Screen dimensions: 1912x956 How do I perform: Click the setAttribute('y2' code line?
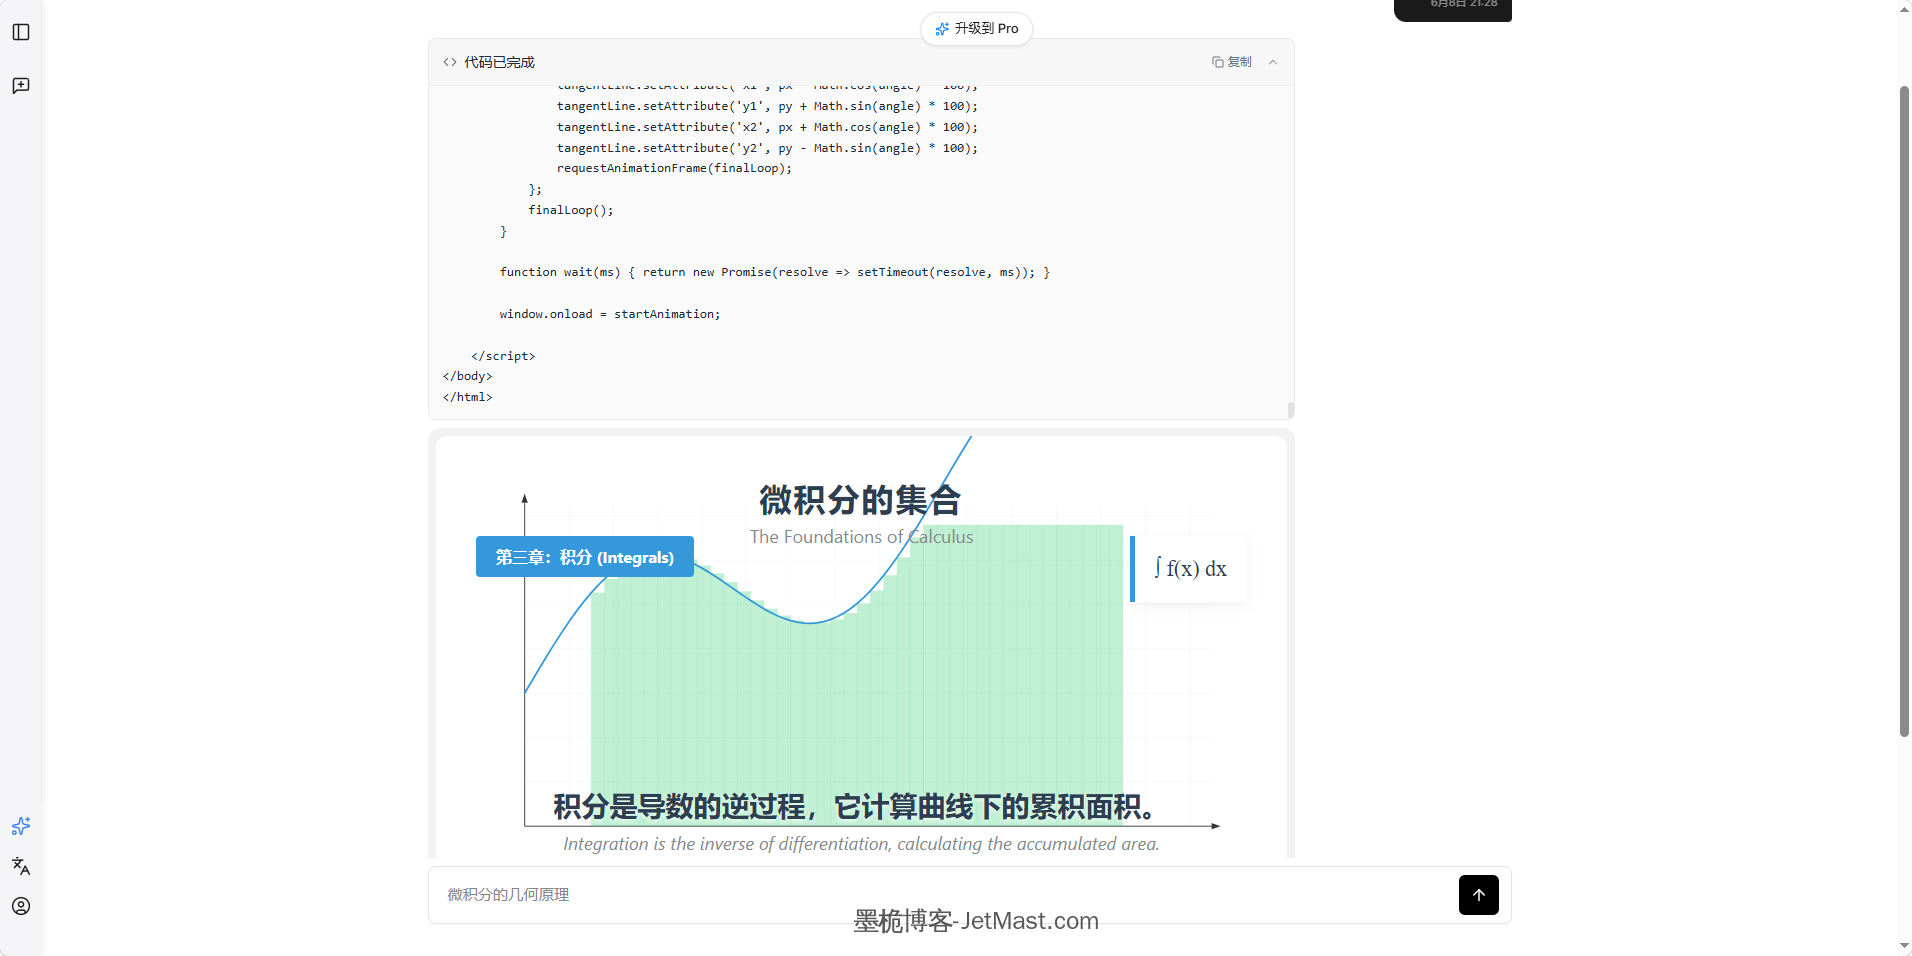pos(768,148)
